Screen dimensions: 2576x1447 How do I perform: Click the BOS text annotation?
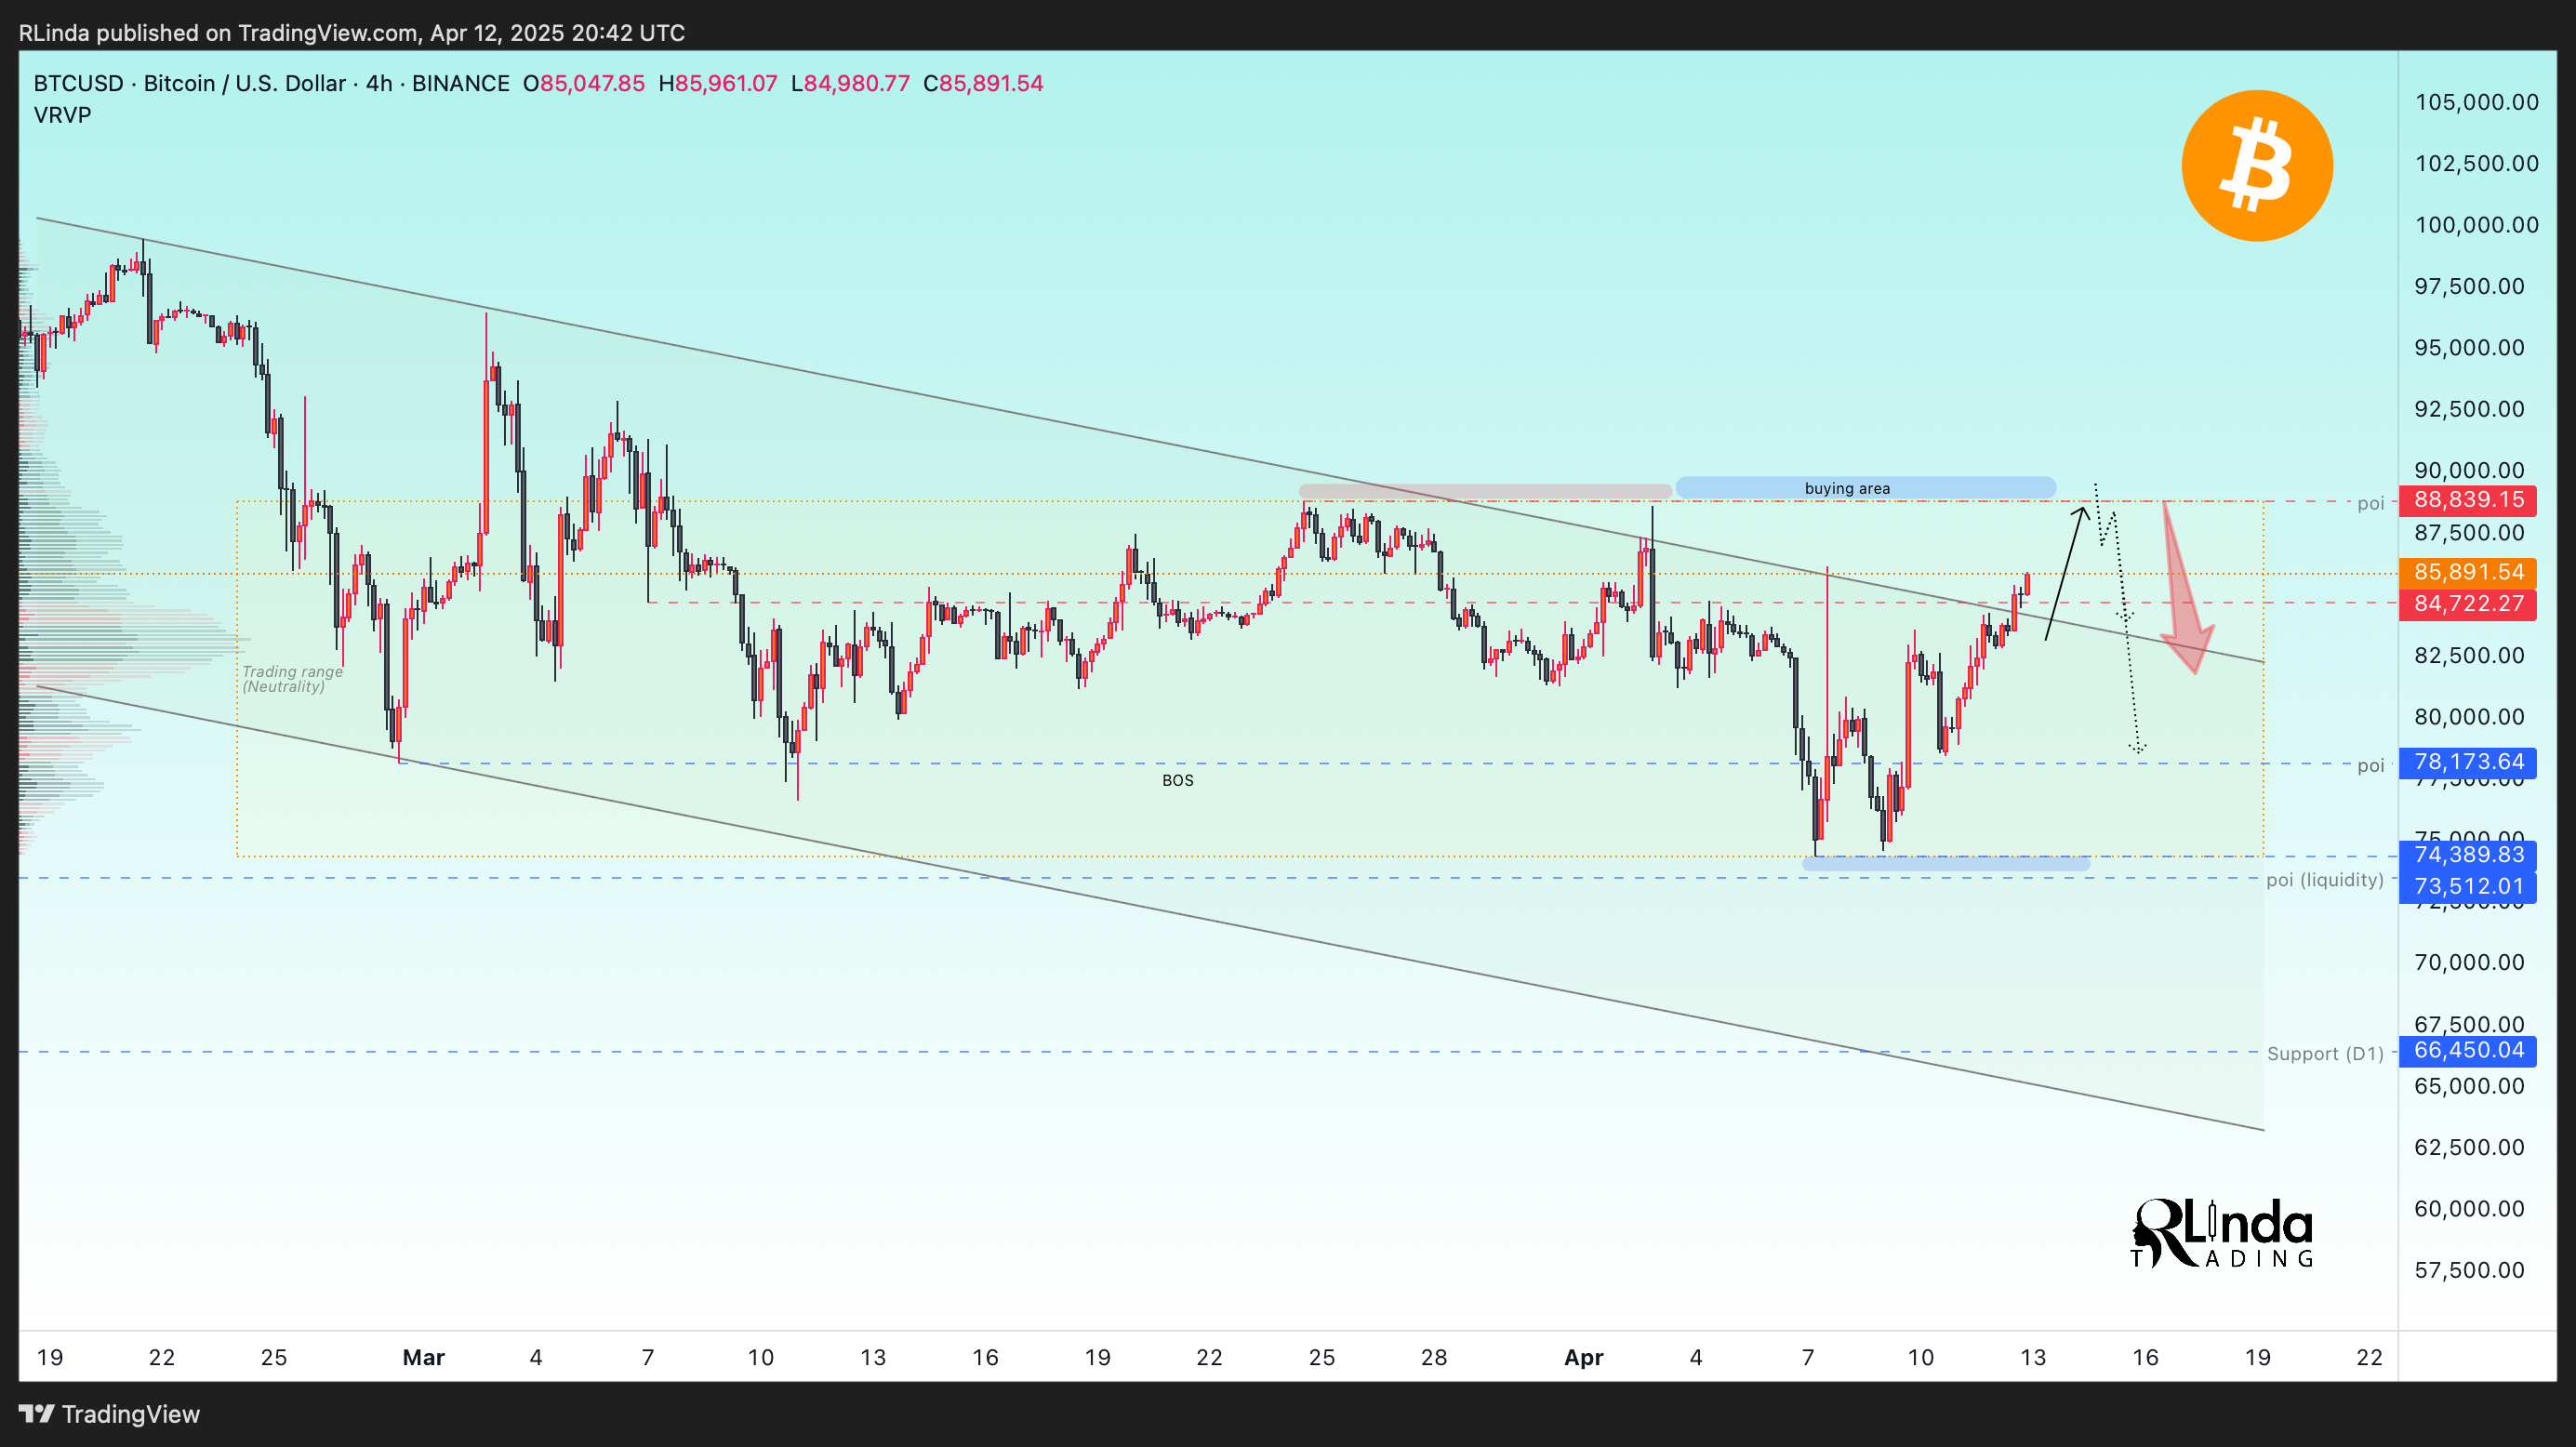click(x=1177, y=780)
